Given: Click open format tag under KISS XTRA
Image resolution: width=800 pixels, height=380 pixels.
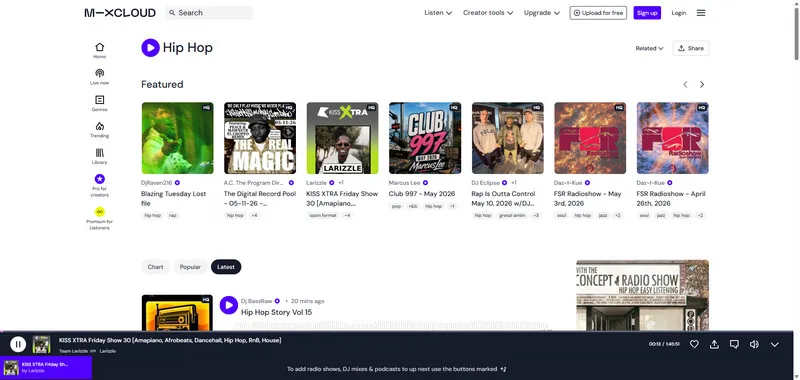Looking at the screenshot, I should tap(322, 215).
